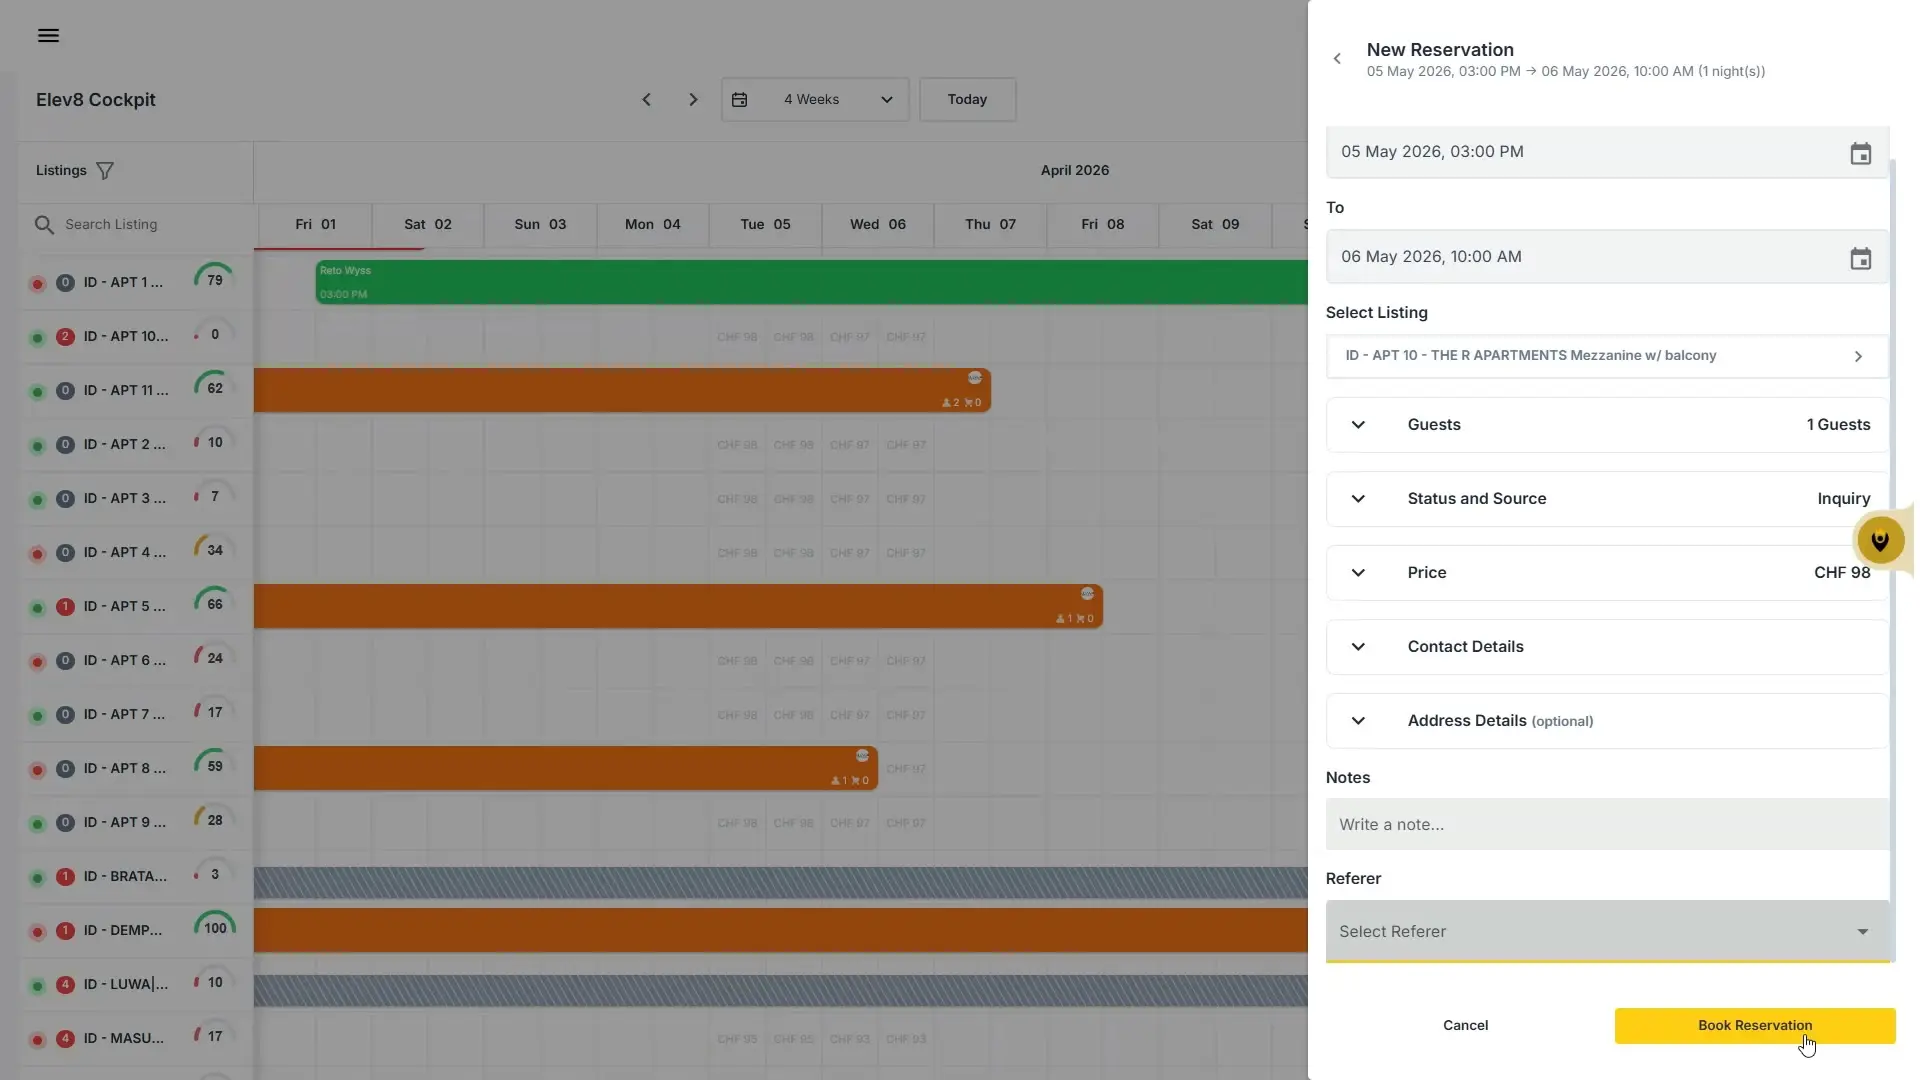Open calendar picker for start date
1920x1080 pixels.
coord(1860,153)
